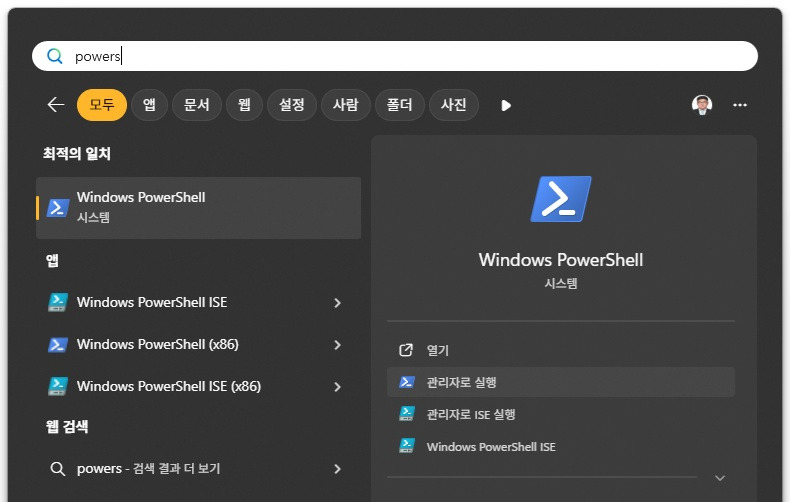Expand Windows PowerShell ISE chevron

click(x=338, y=303)
